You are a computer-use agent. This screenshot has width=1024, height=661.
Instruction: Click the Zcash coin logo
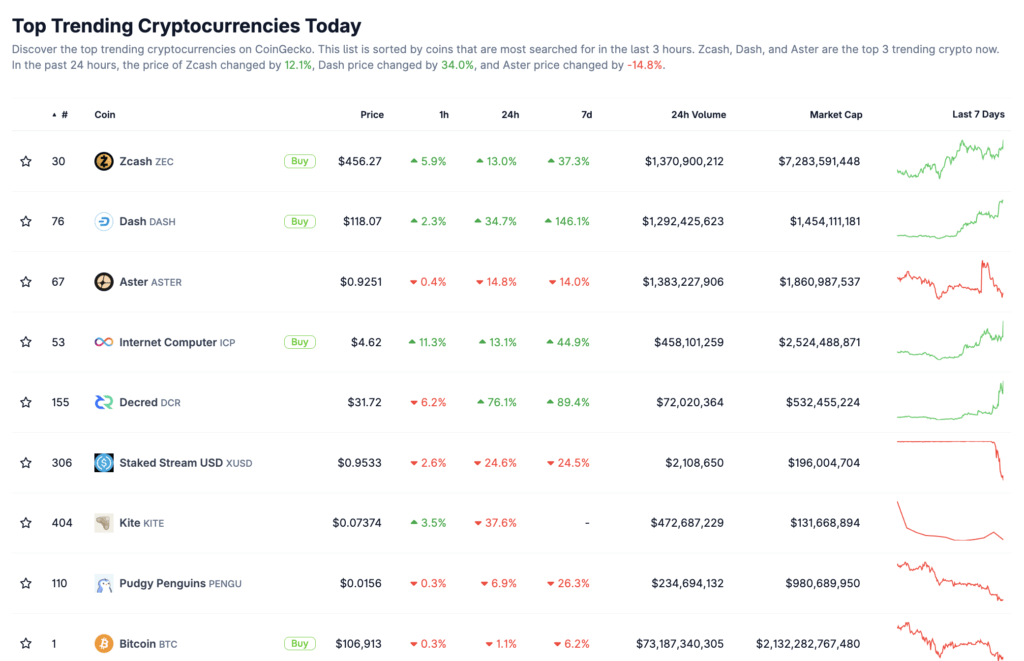pyautogui.click(x=104, y=161)
